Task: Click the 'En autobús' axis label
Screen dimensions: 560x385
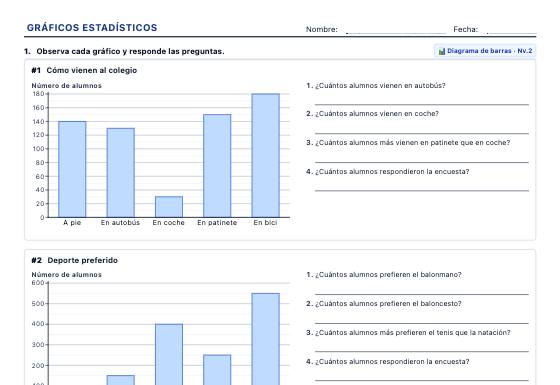Action: (x=120, y=222)
